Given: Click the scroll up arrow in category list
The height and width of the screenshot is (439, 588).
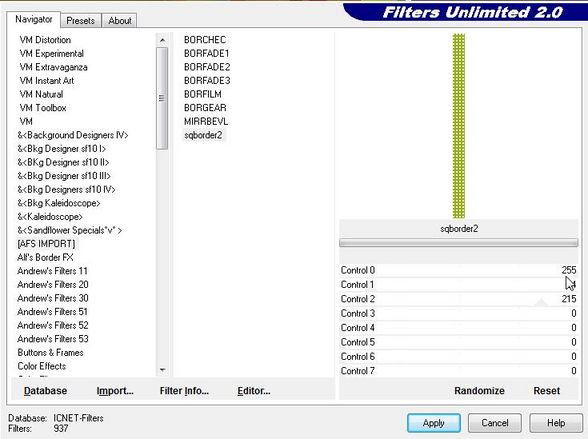Looking at the screenshot, I should click(x=162, y=40).
